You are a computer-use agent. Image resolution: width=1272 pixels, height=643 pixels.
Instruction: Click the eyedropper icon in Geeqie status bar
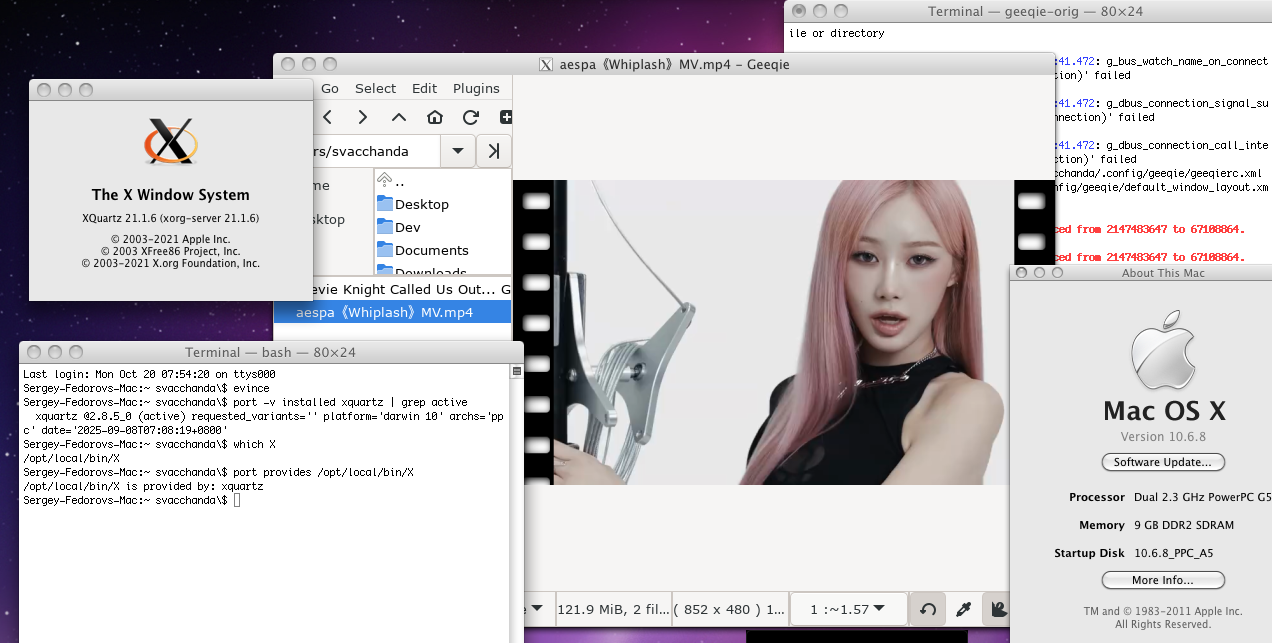(964, 608)
